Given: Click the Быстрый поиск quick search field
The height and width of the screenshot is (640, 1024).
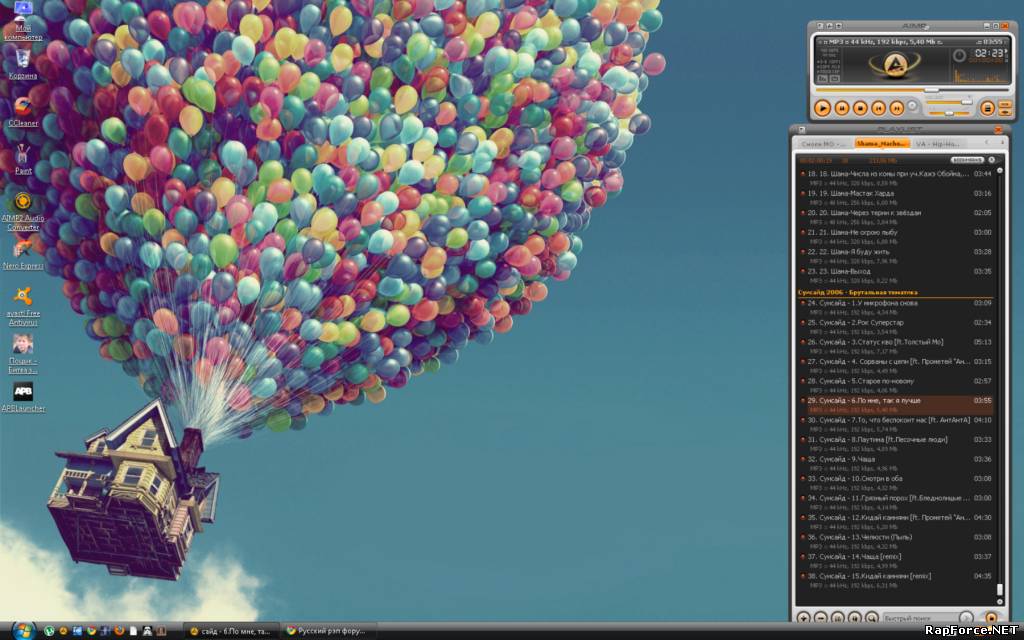Looking at the screenshot, I should (x=921, y=617).
